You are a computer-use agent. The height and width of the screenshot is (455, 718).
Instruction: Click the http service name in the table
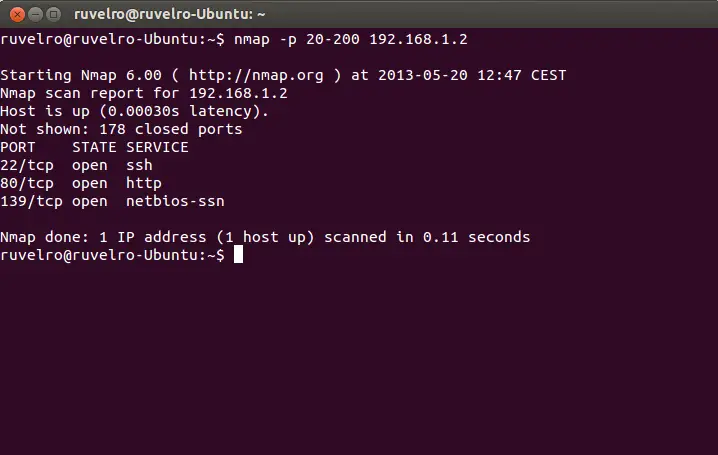[144, 183]
